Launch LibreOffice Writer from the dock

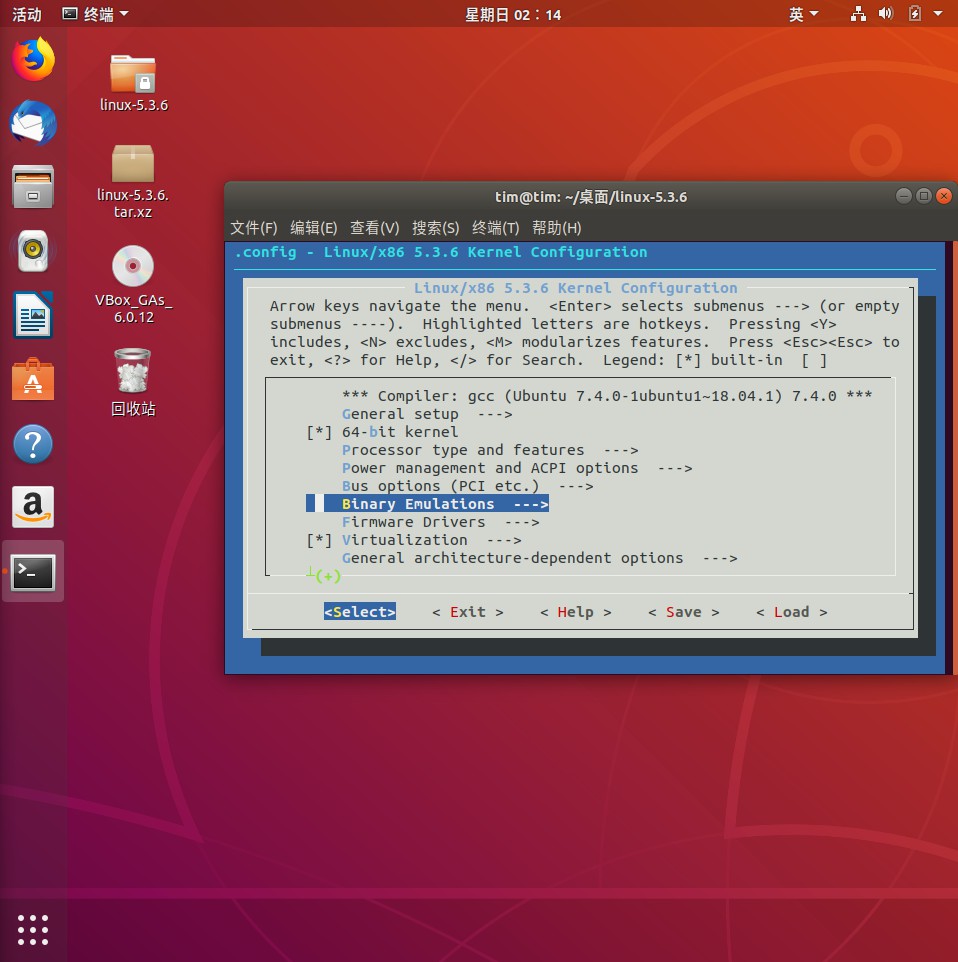(x=33, y=315)
